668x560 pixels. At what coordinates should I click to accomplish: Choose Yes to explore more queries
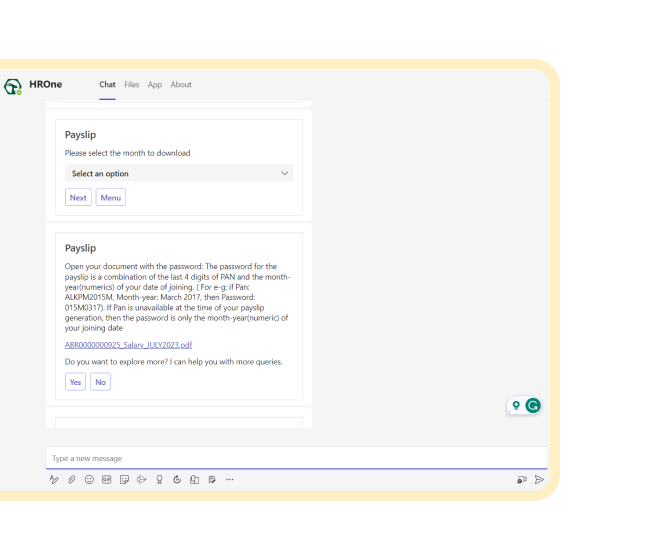(x=75, y=381)
